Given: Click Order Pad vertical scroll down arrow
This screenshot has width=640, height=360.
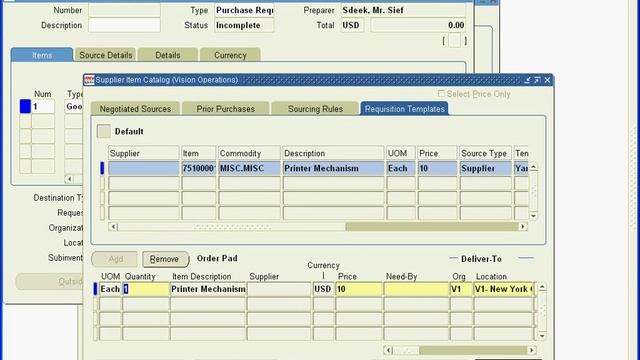Looking at the screenshot, I should pyautogui.click(x=542, y=336).
